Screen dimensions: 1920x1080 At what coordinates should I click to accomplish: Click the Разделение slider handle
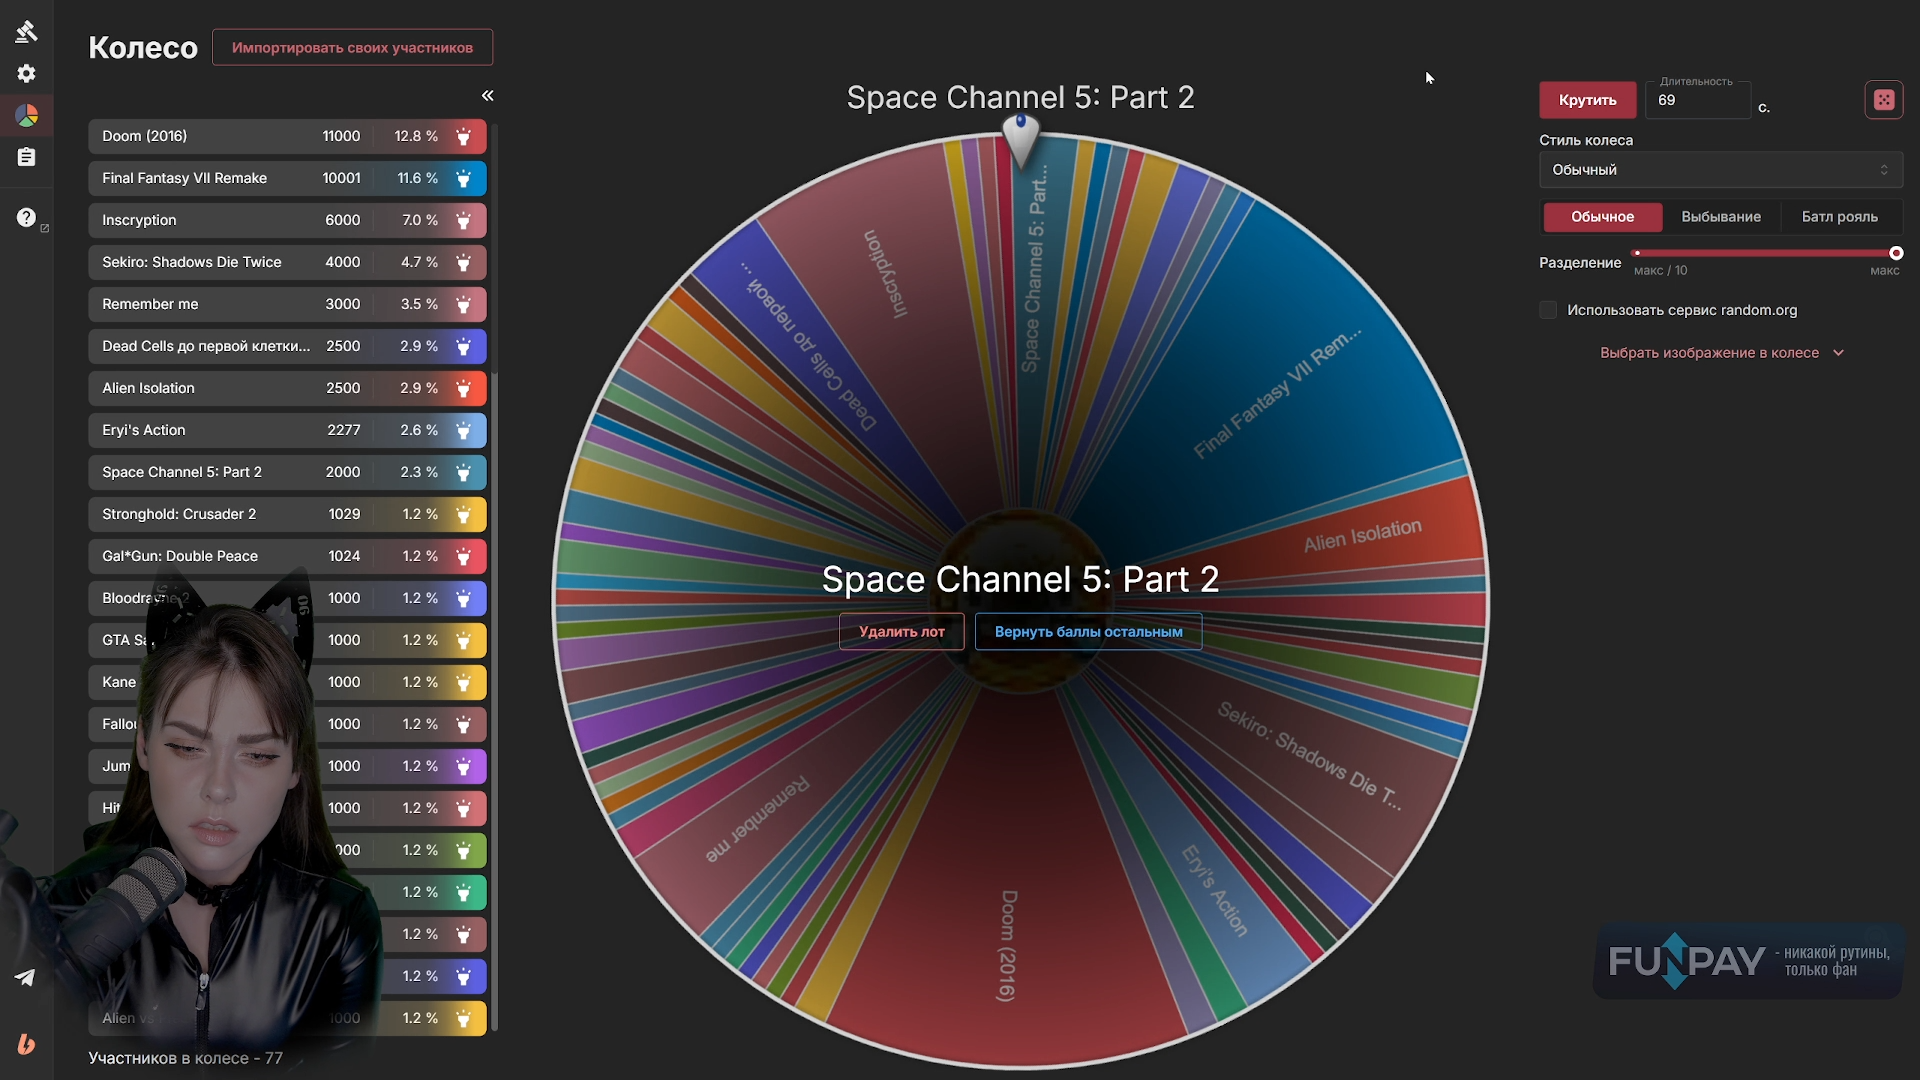tap(1895, 253)
